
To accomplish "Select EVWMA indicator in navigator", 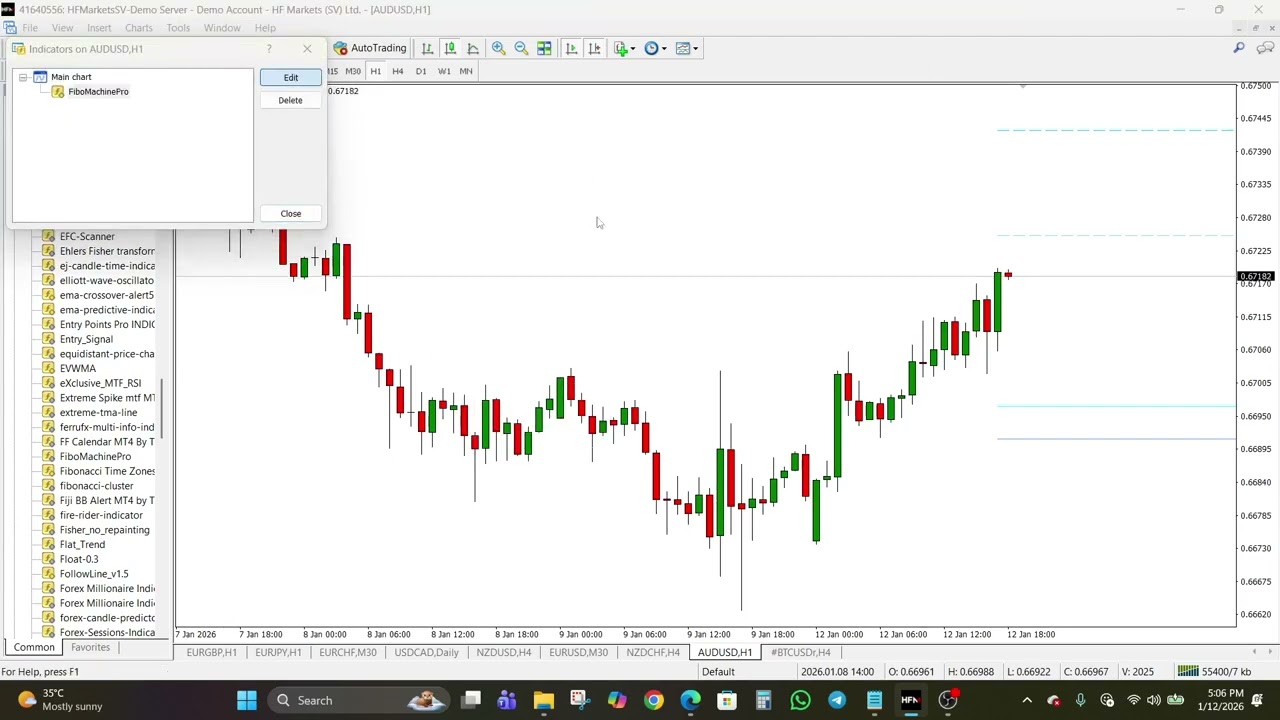I will coord(78,368).
